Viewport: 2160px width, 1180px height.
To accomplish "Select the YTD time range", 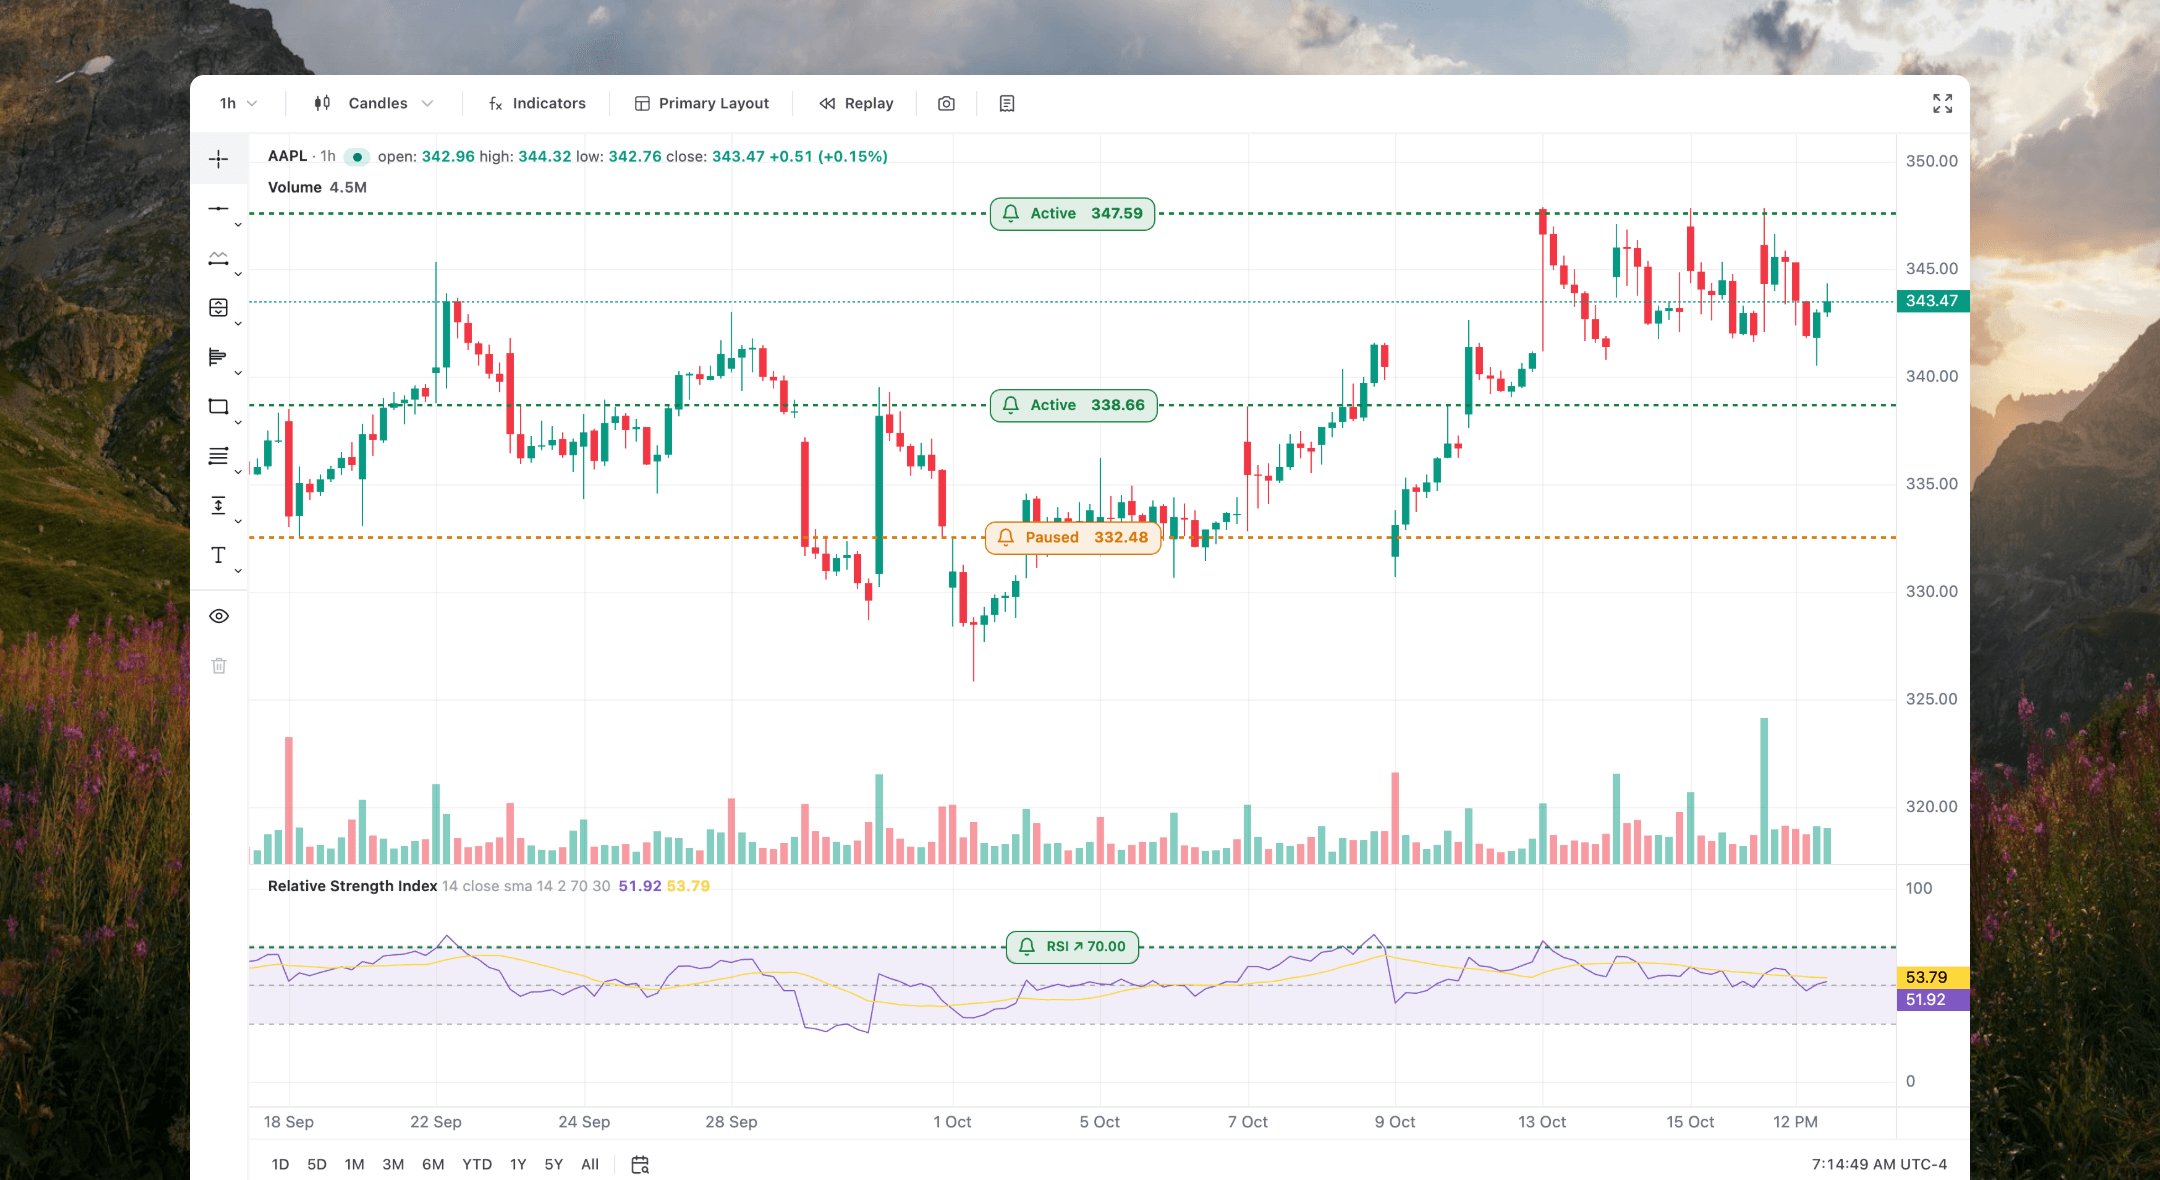I will pyautogui.click(x=477, y=1164).
